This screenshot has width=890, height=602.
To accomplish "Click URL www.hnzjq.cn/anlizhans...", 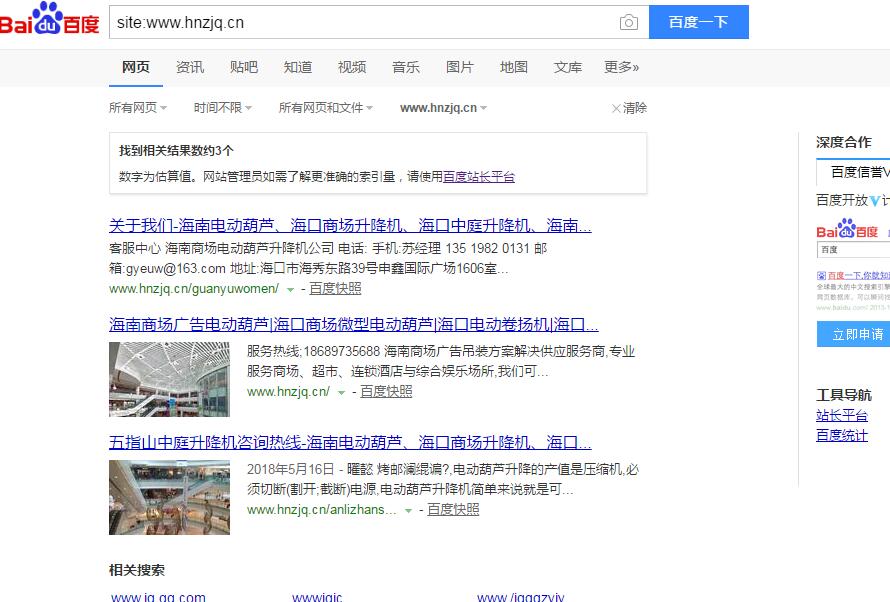I will (322, 510).
